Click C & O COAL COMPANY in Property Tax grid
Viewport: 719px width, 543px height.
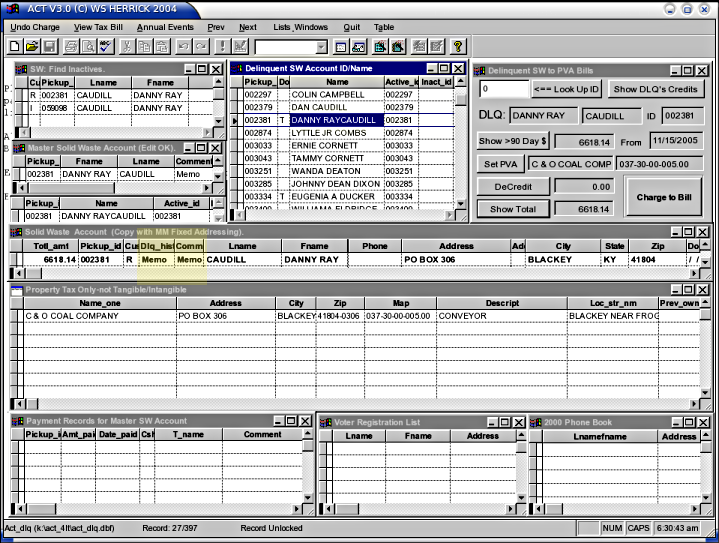(100, 316)
